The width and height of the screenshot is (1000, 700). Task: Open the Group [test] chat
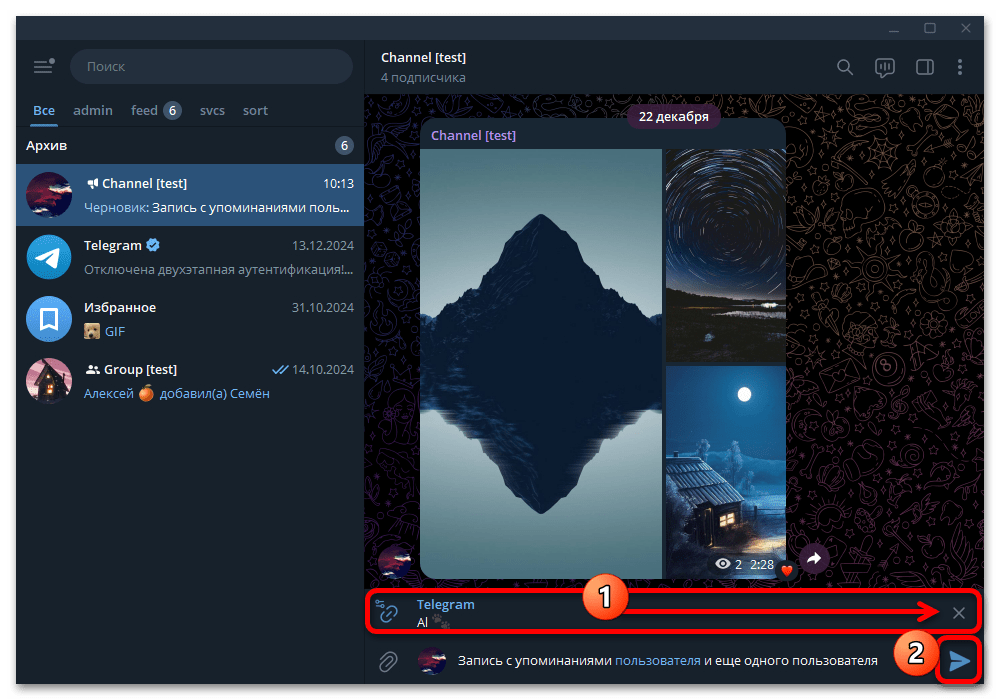click(190, 381)
